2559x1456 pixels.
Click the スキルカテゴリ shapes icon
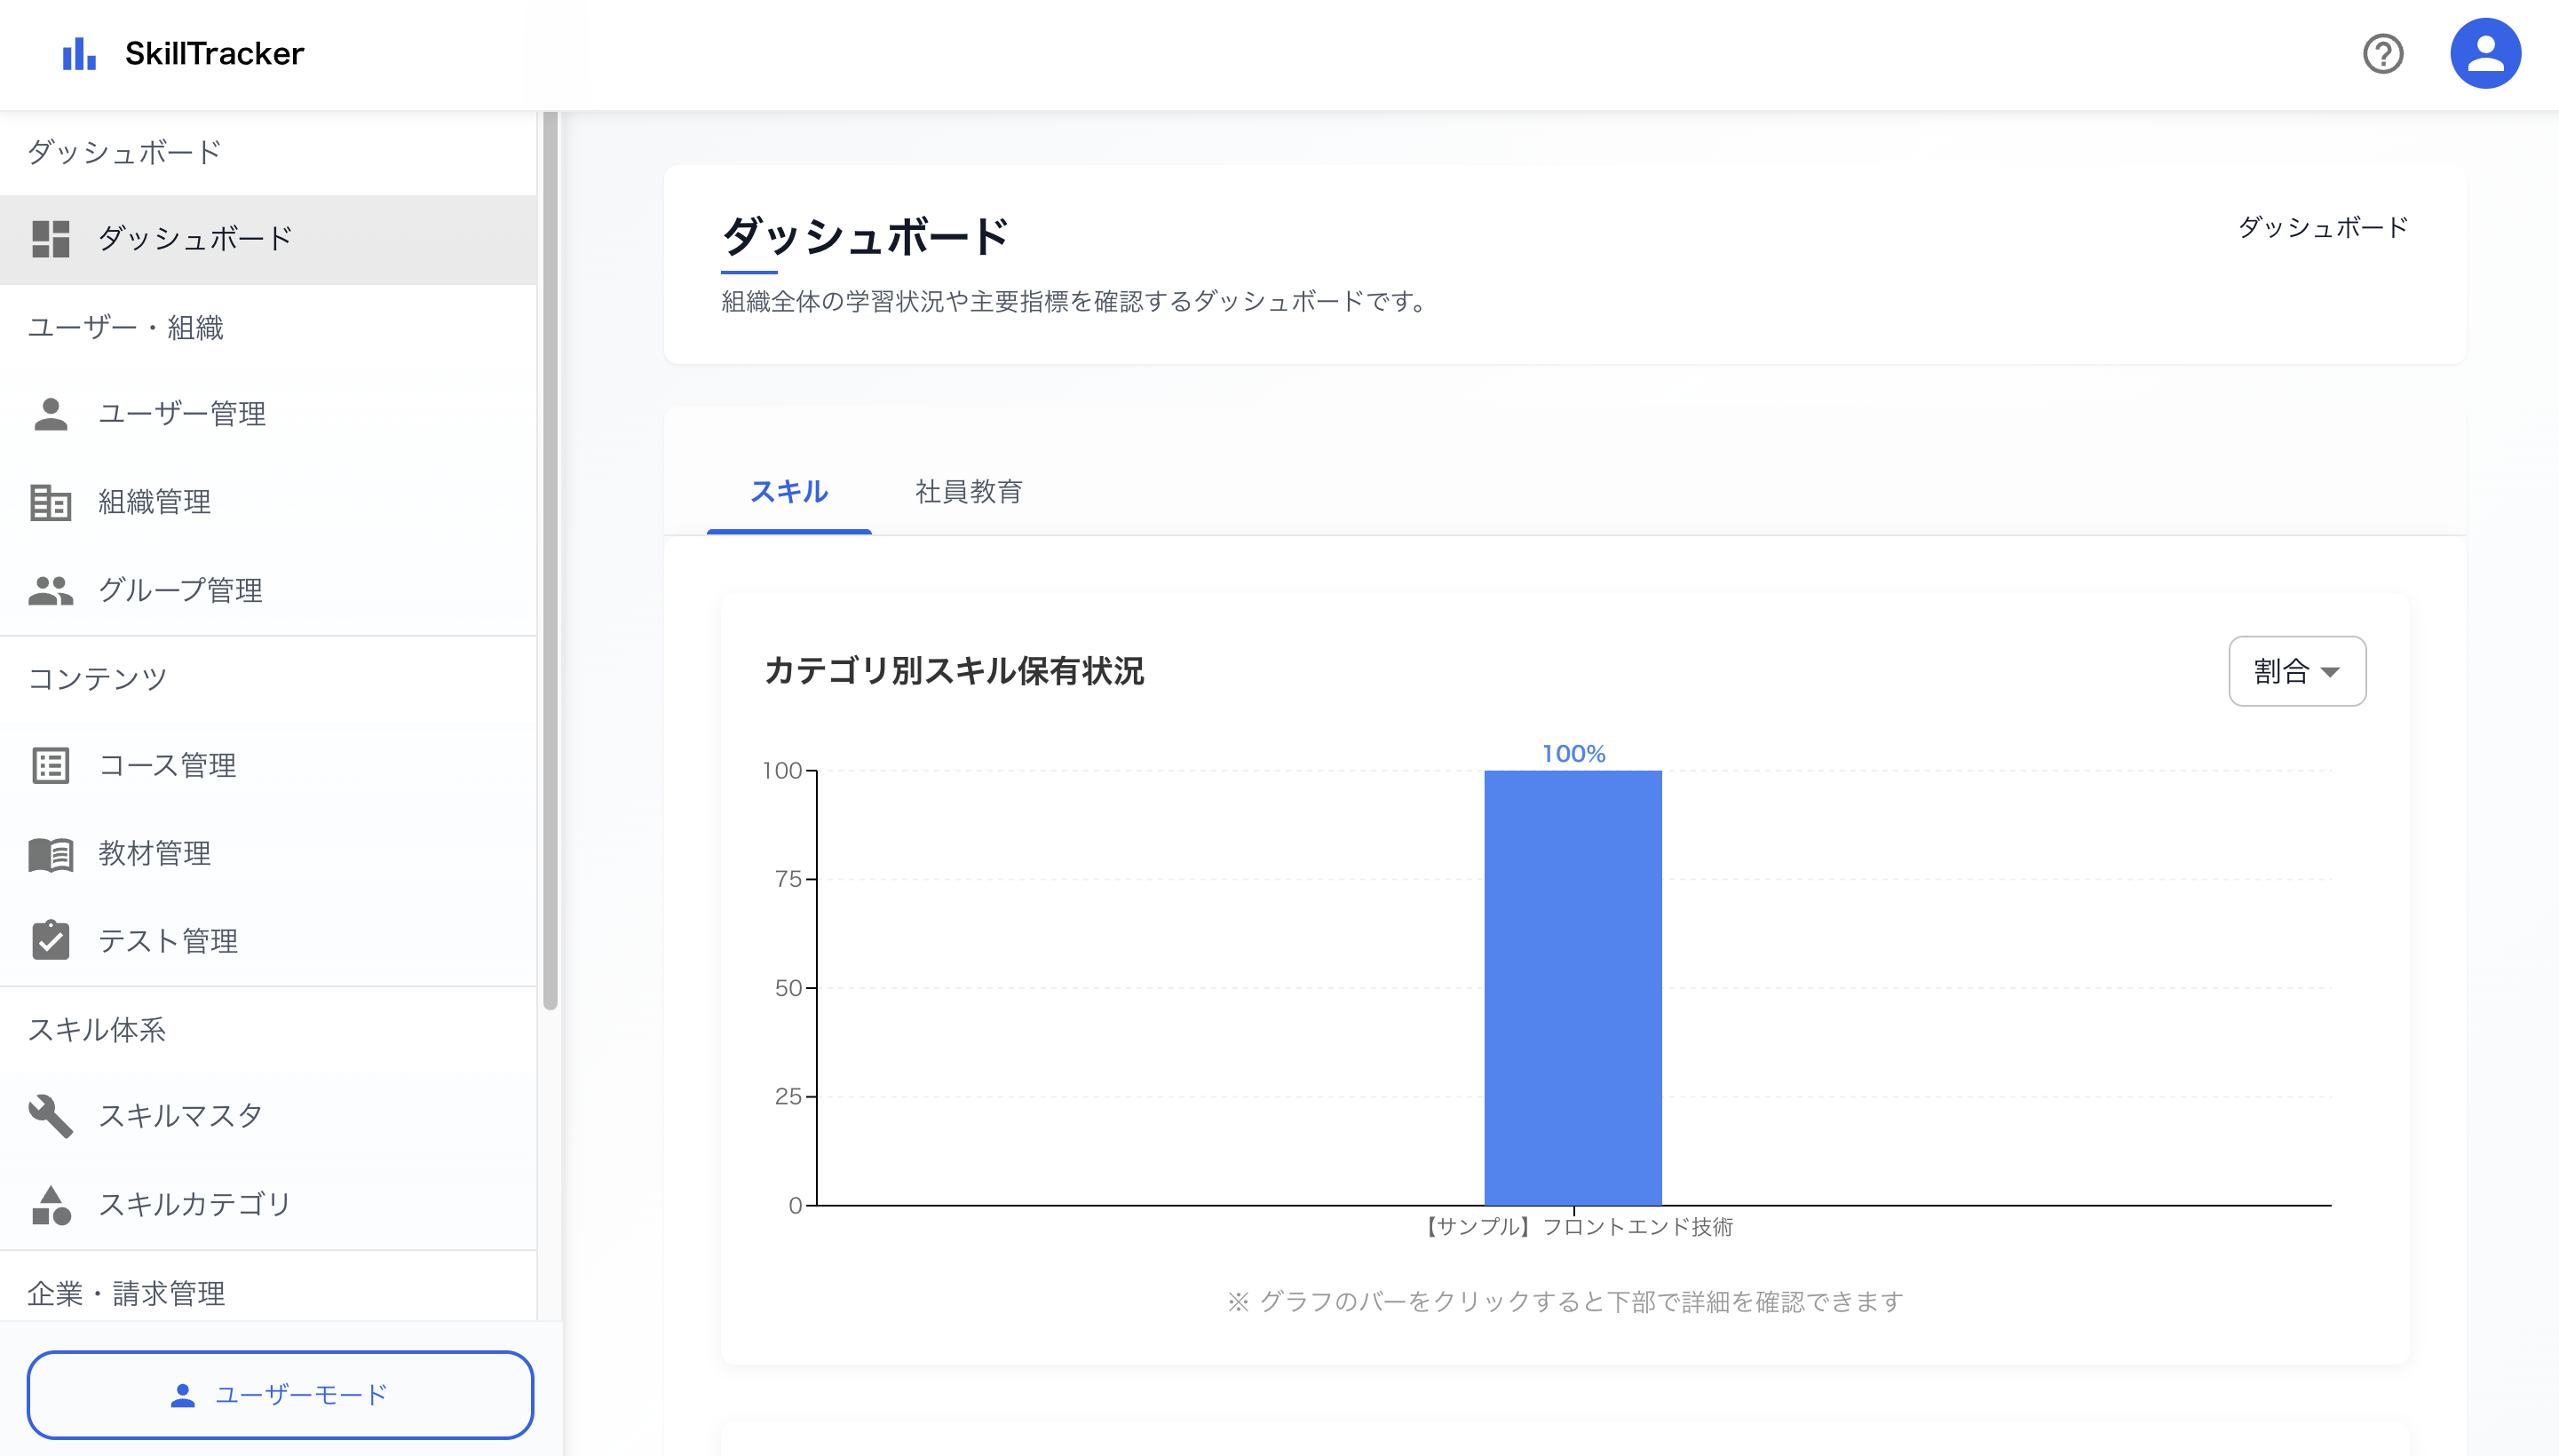pyautogui.click(x=50, y=1204)
